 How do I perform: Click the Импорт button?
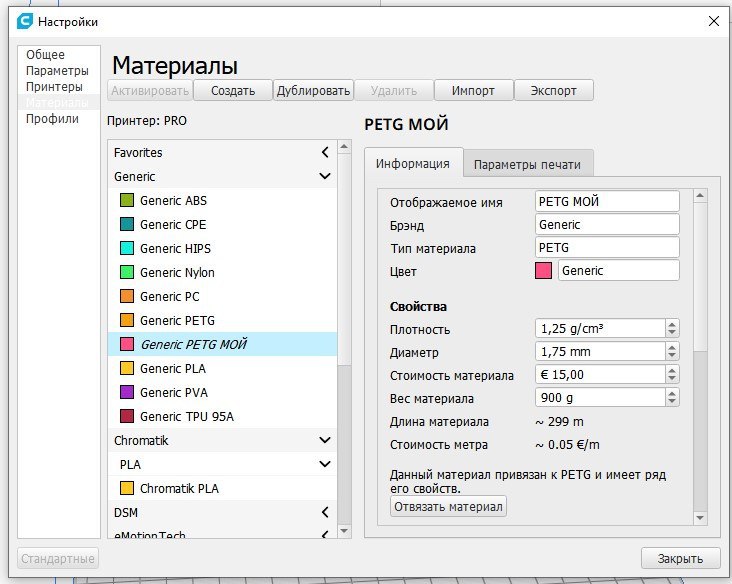(473, 90)
